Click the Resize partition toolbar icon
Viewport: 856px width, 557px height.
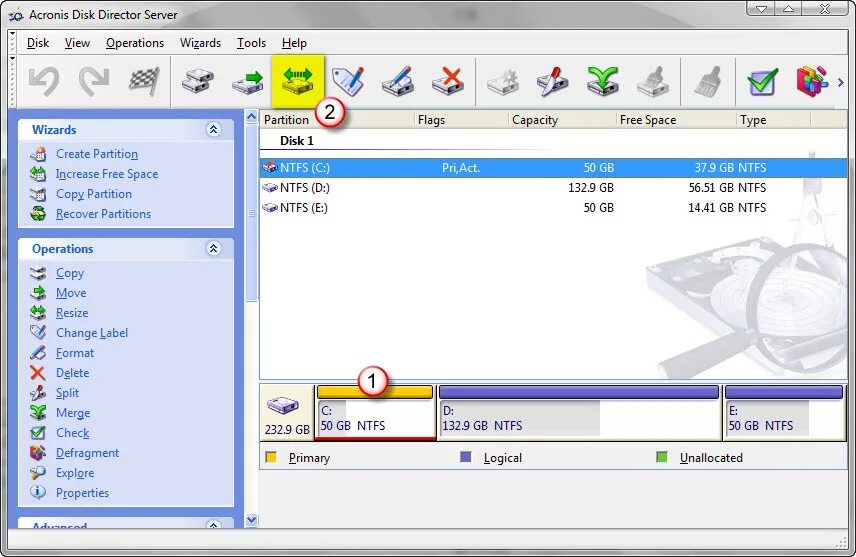(x=298, y=81)
